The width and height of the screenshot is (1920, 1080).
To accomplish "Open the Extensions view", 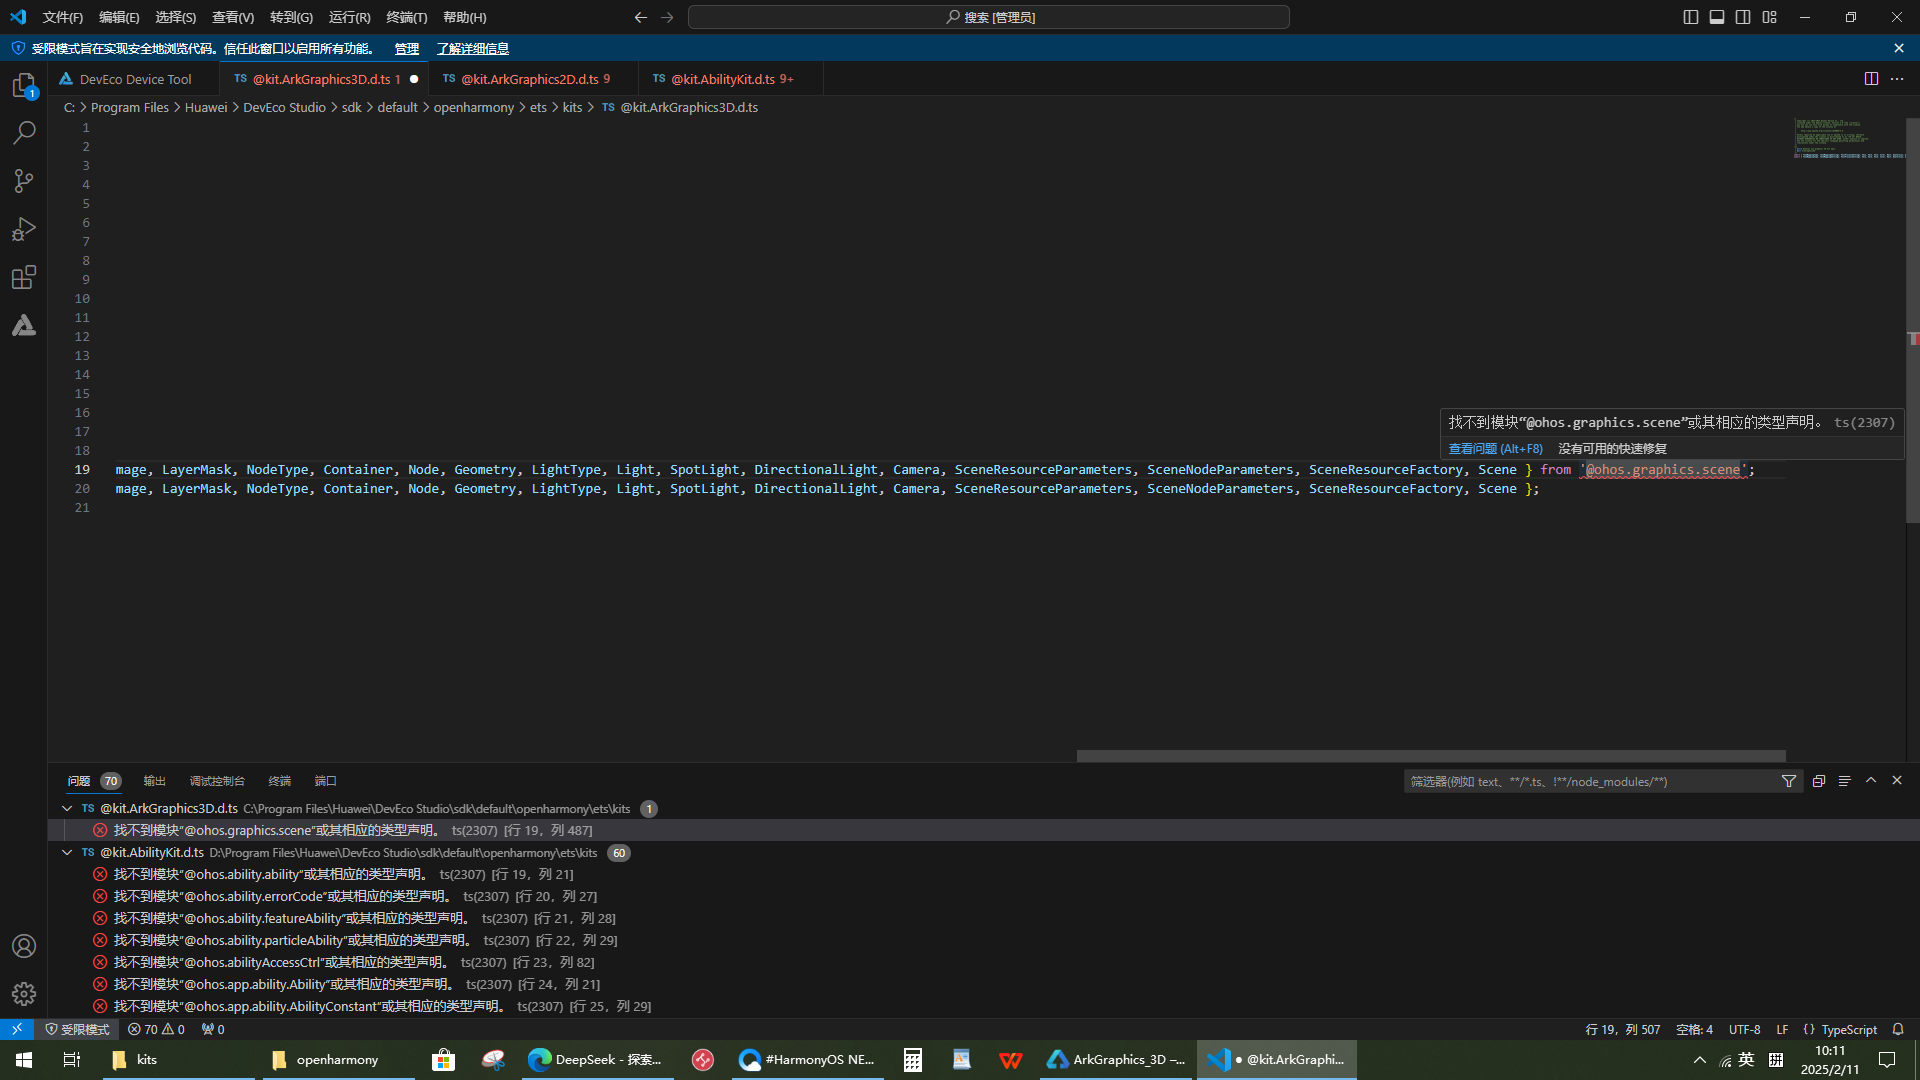I will 24,277.
